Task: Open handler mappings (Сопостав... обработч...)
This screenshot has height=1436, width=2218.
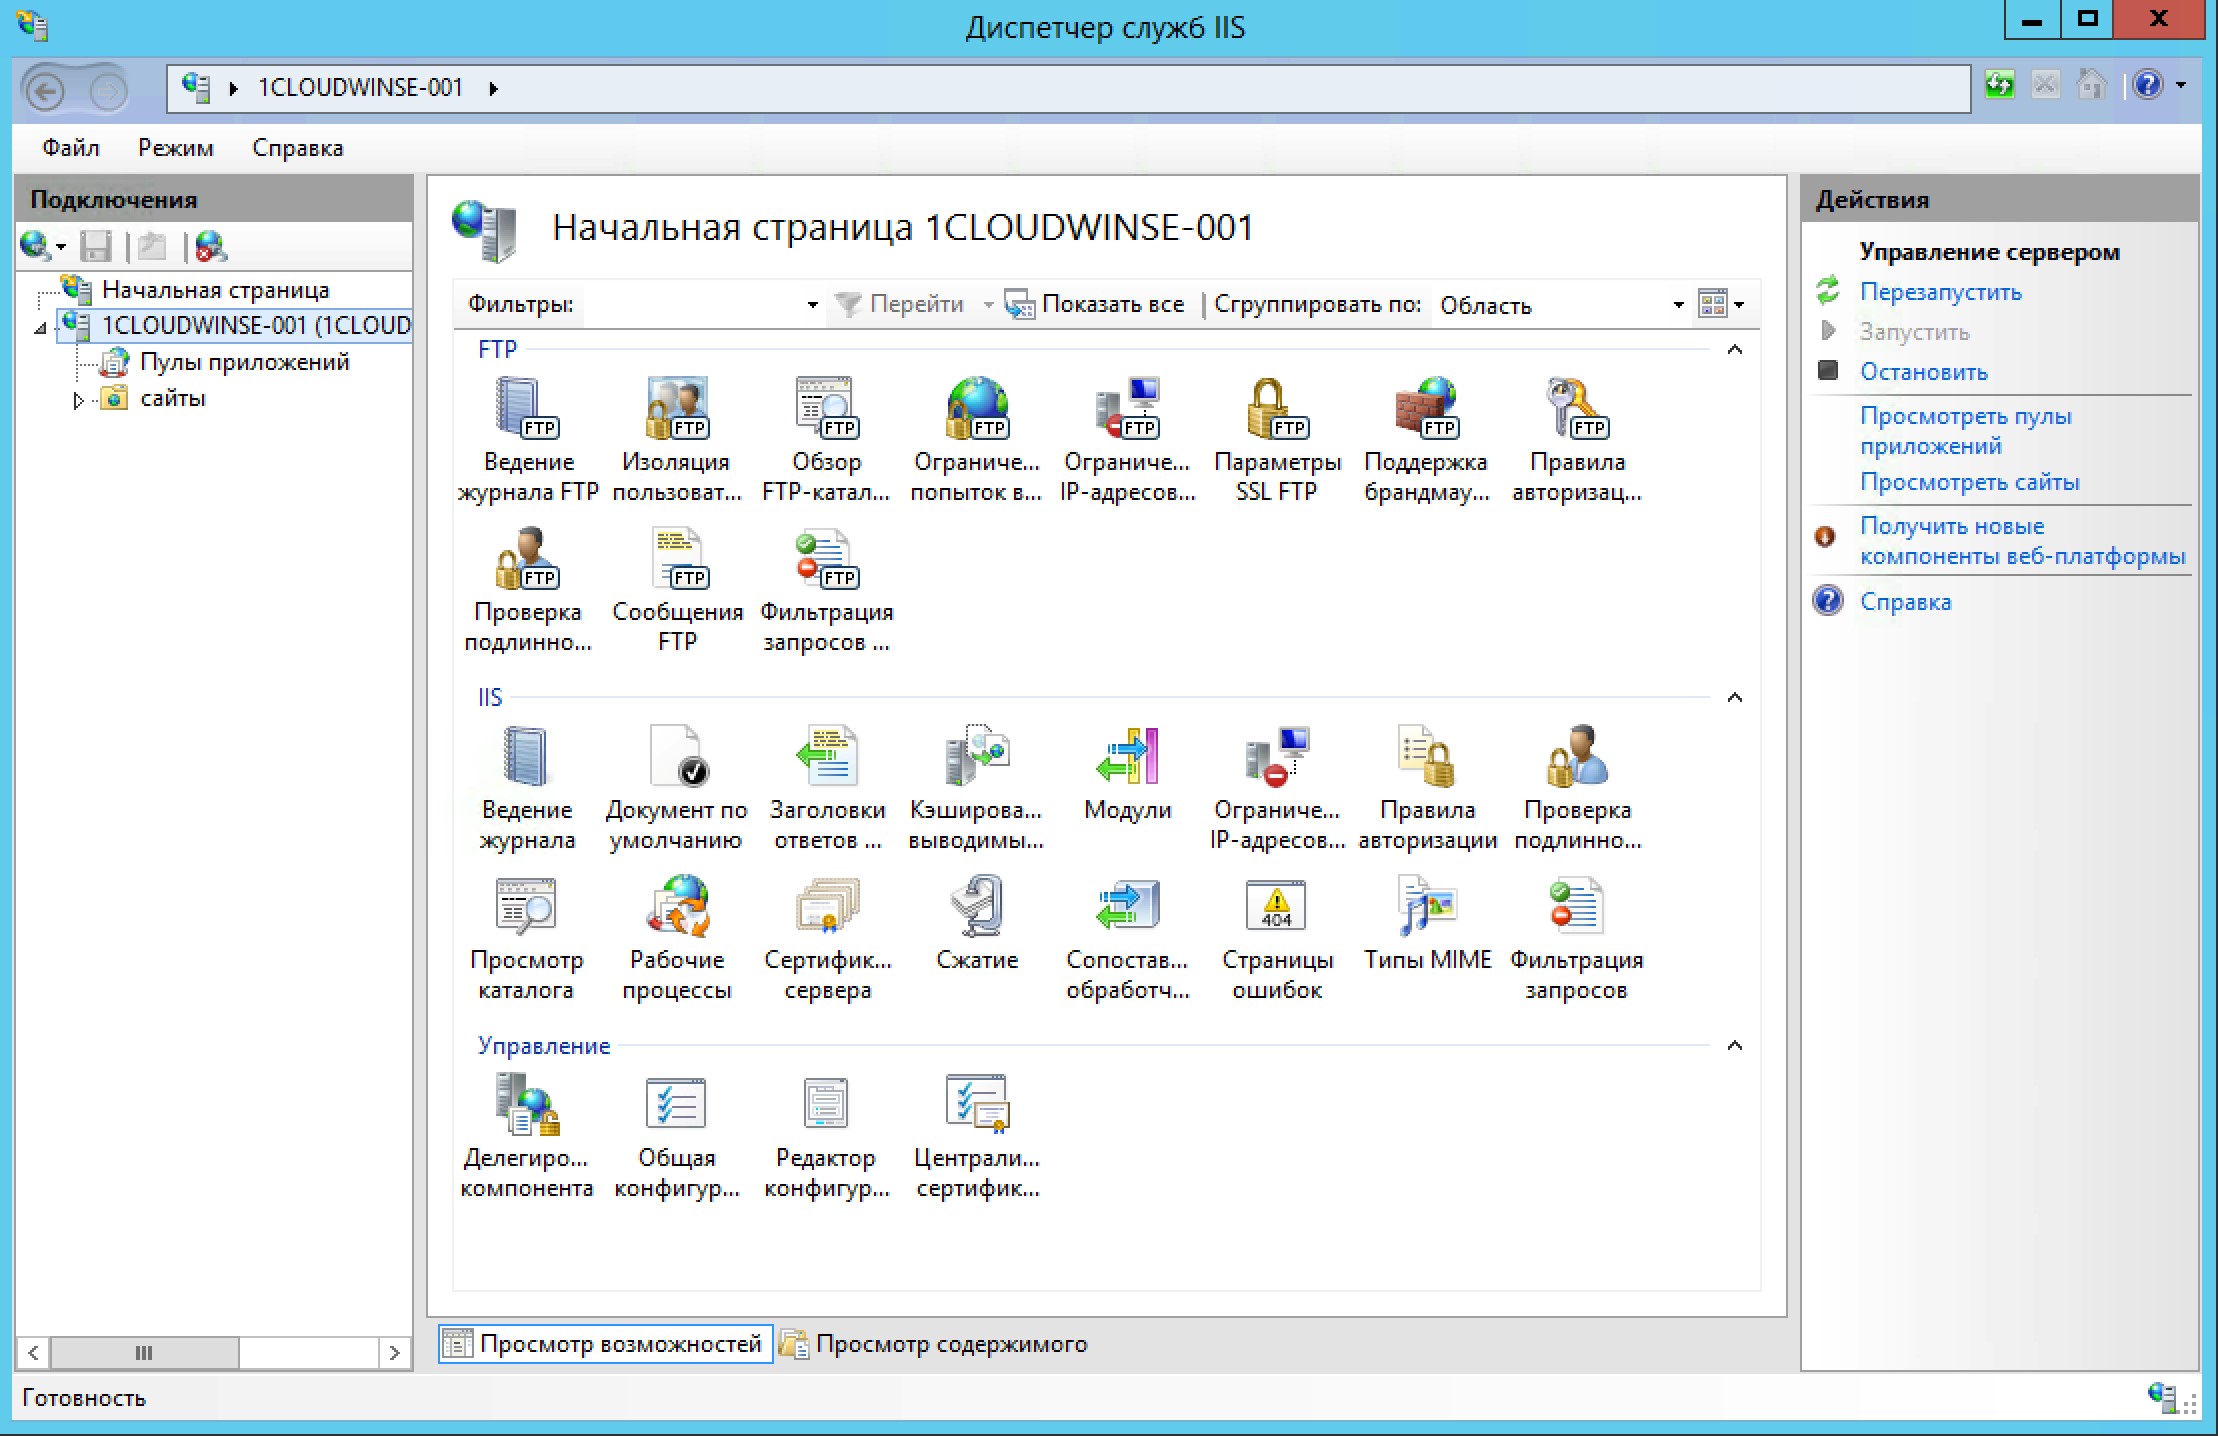Action: [1127, 938]
